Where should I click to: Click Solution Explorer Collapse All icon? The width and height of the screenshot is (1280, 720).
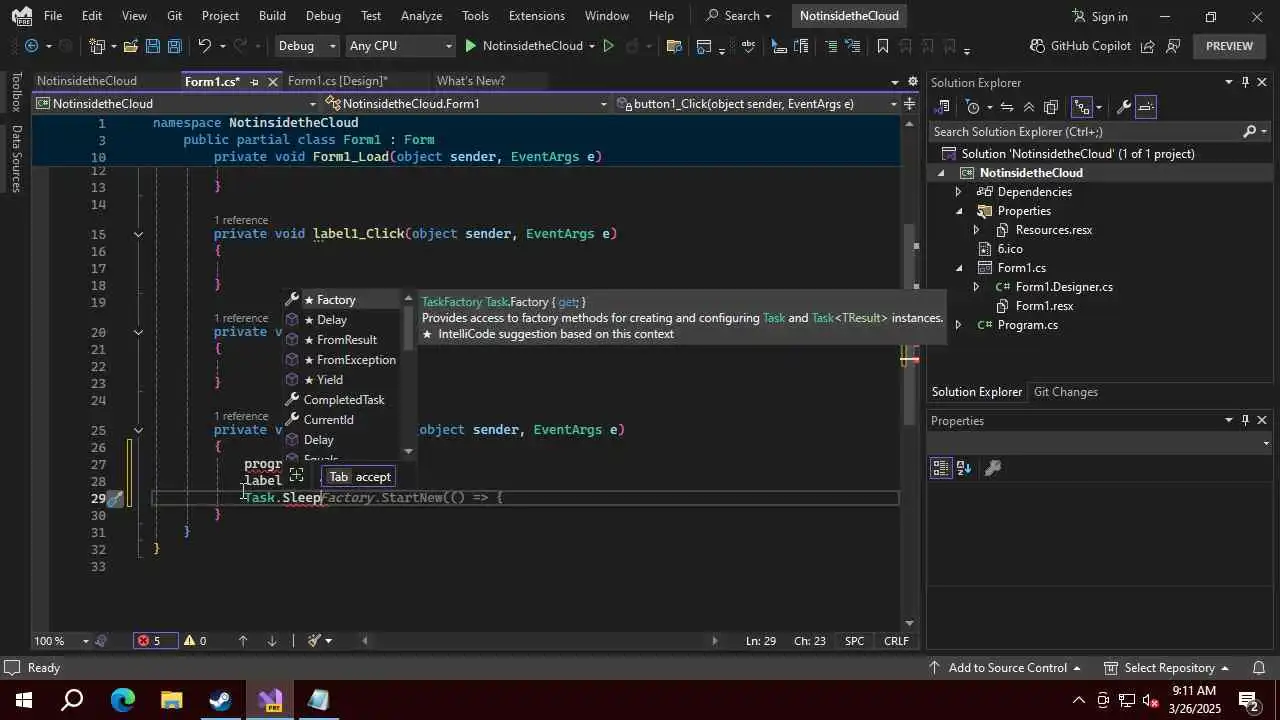pos(1028,107)
